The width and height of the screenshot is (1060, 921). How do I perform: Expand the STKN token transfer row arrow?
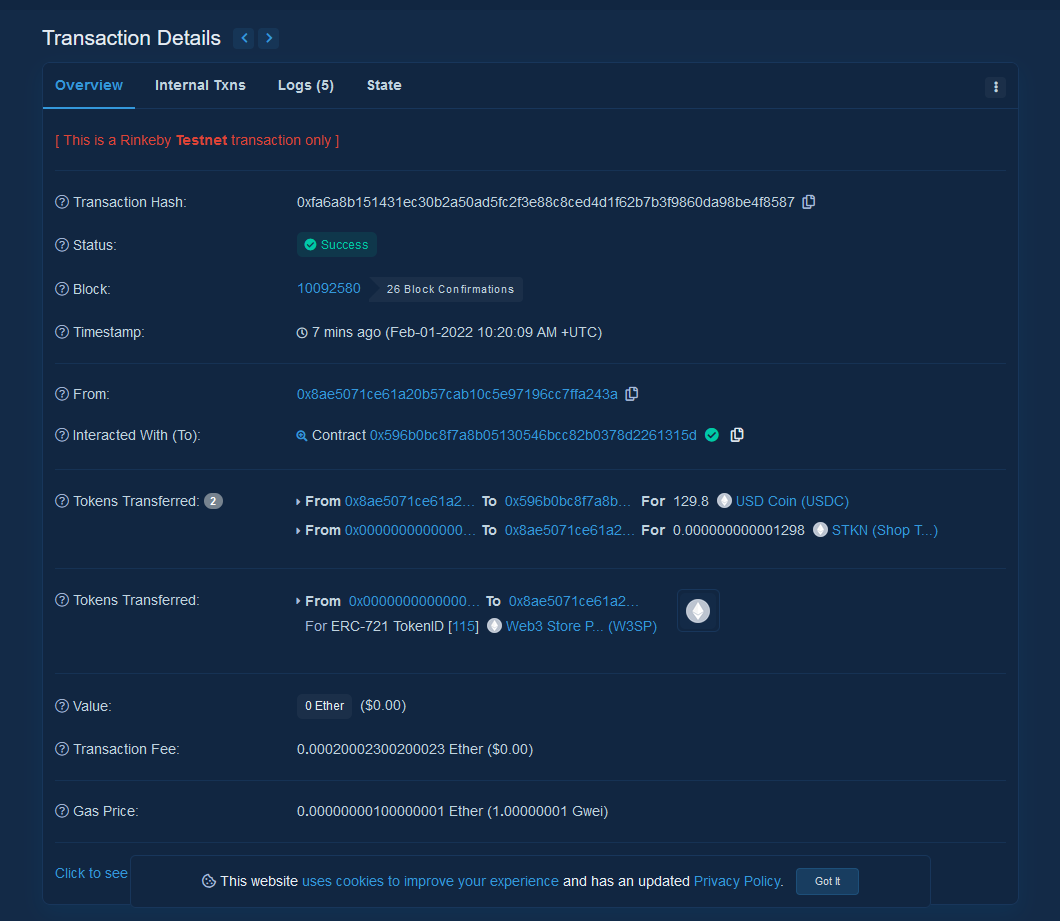pos(299,531)
